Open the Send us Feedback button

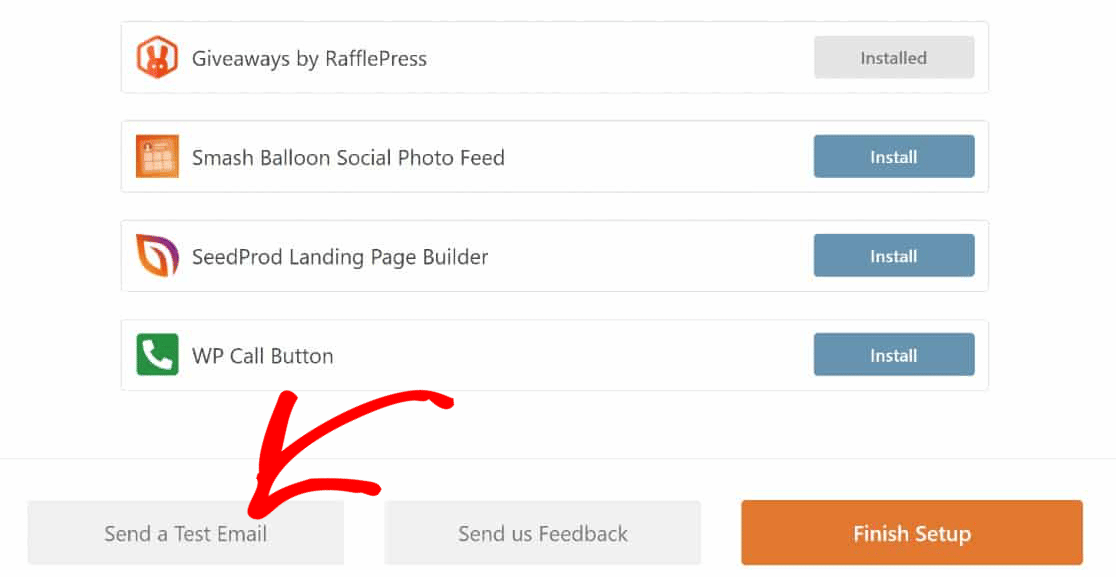[542, 533]
